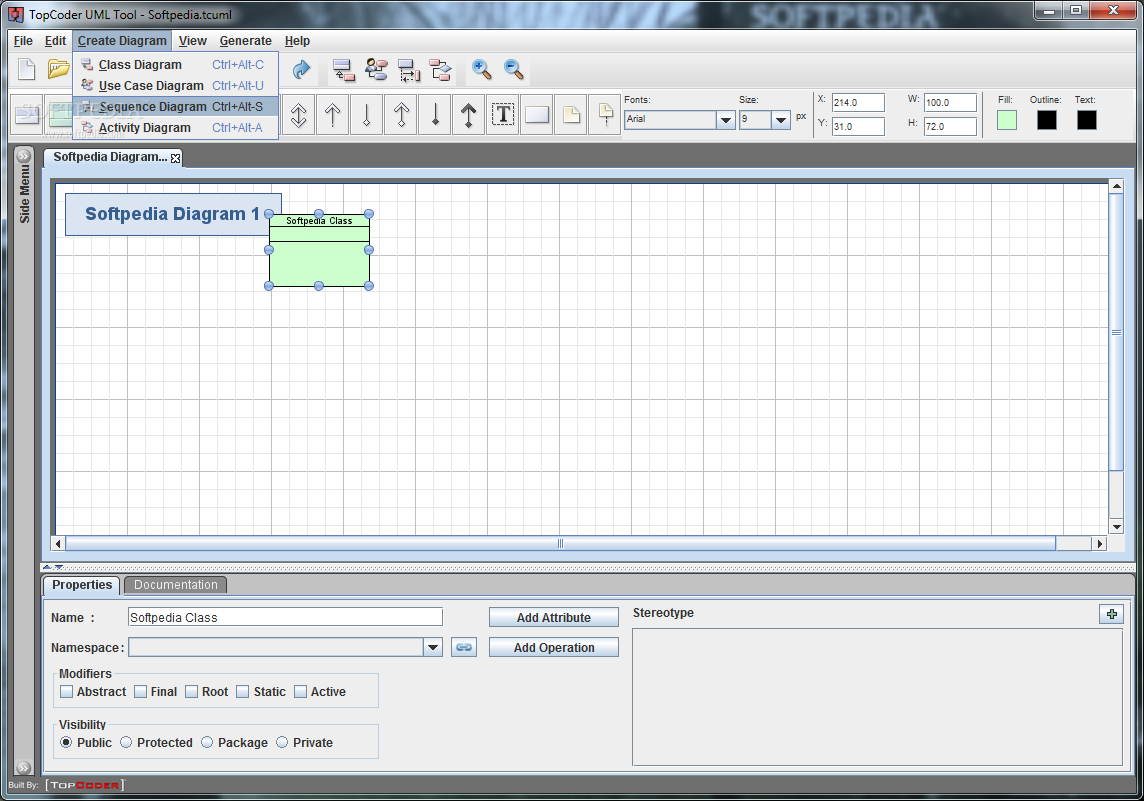This screenshot has height=801, width=1144.
Task: Open the Outline color swatch
Action: coord(1046,120)
